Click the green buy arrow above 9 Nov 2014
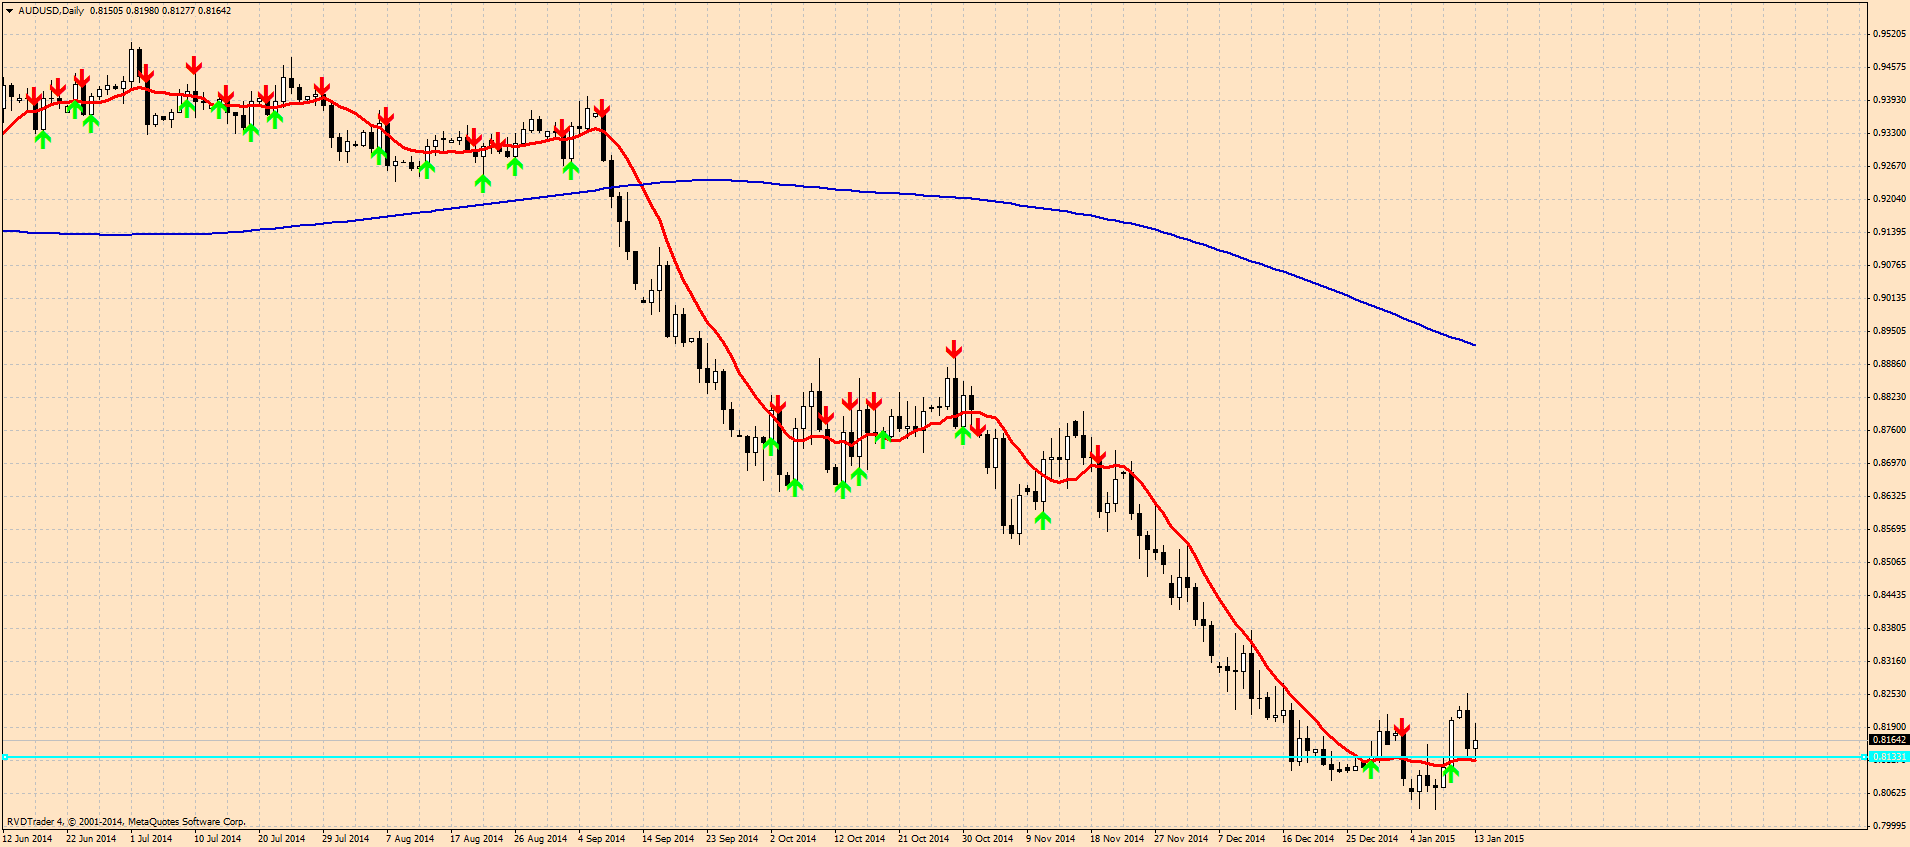The image size is (1910, 847). (1043, 520)
